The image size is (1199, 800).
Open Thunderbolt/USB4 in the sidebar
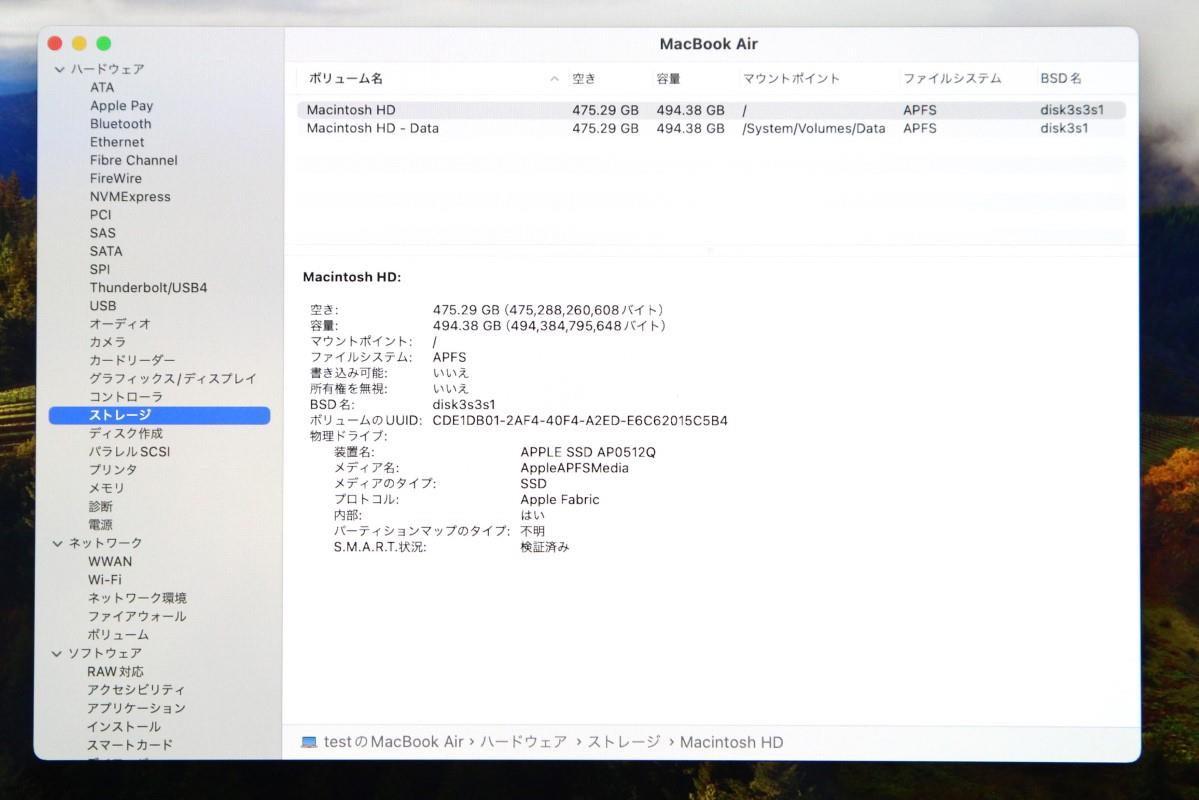tap(148, 288)
